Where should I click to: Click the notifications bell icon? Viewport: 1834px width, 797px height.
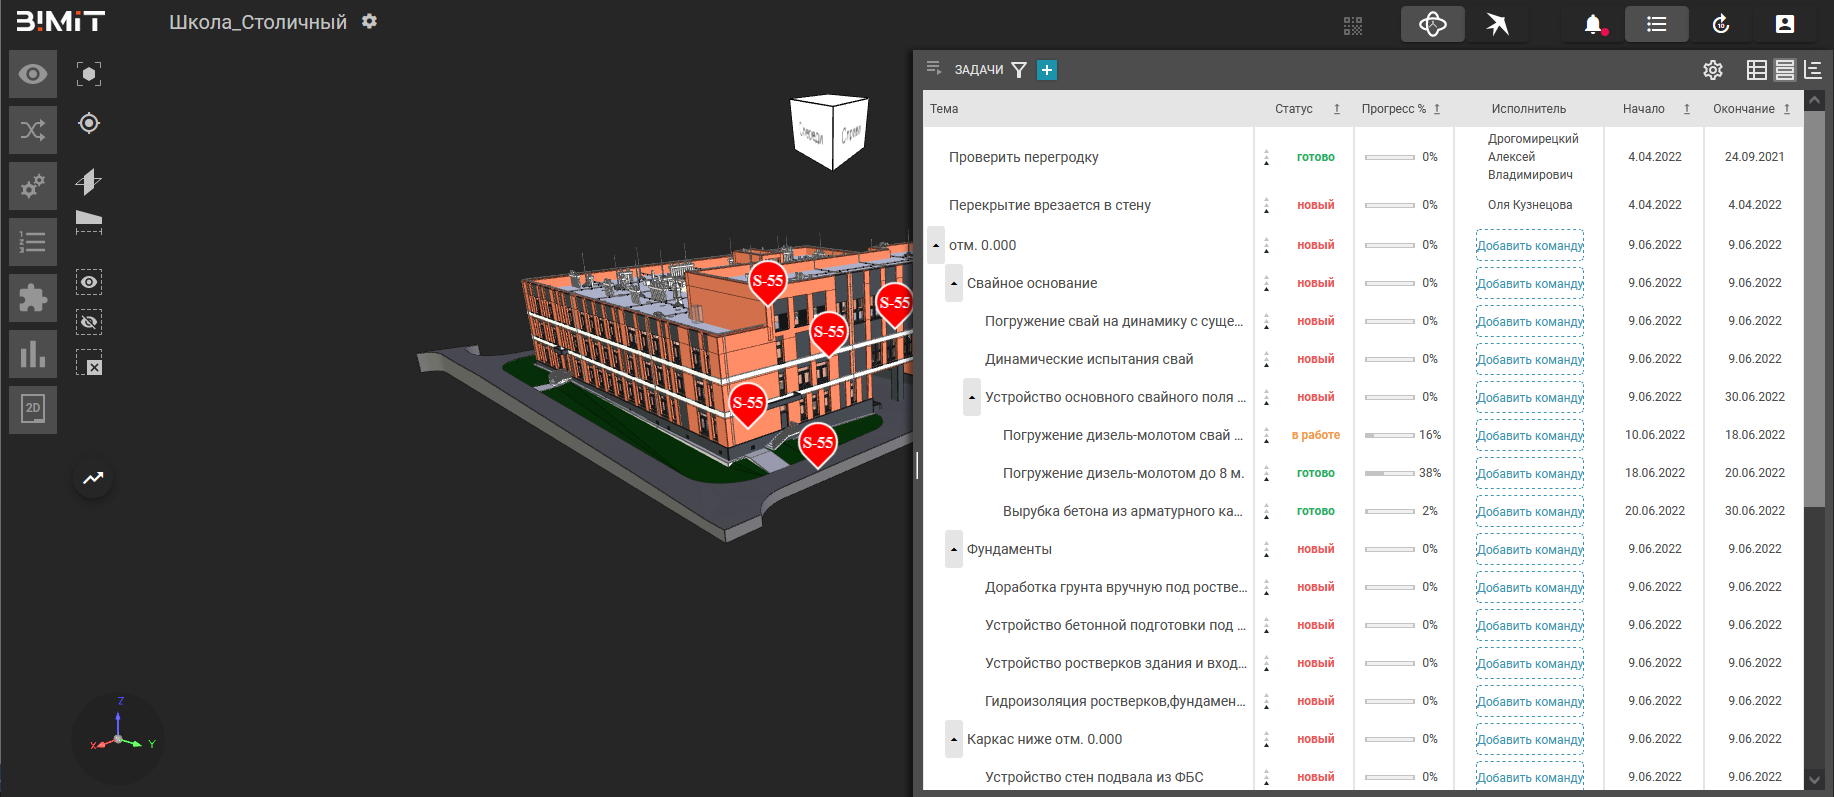click(1593, 24)
